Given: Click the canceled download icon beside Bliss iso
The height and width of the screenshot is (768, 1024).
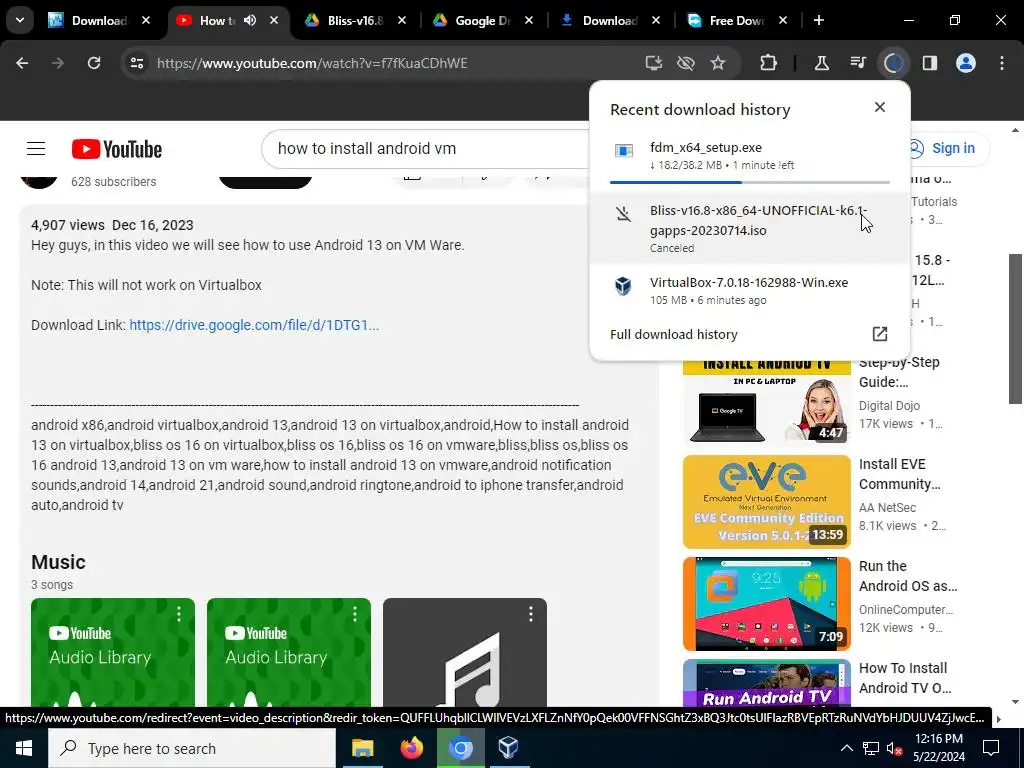Looking at the screenshot, I should pyautogui.click(x=623, y=214).
